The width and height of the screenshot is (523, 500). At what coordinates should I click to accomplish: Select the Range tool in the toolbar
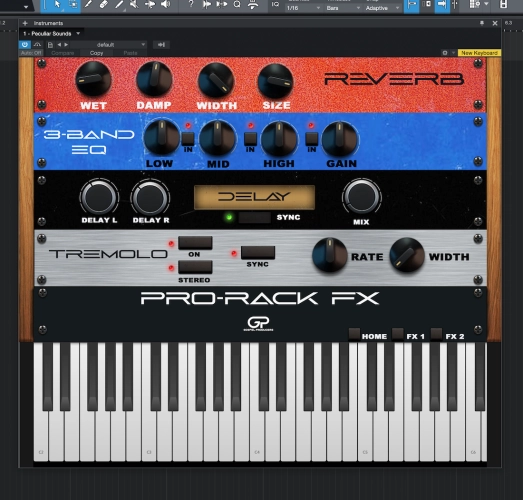pos(73,4)
